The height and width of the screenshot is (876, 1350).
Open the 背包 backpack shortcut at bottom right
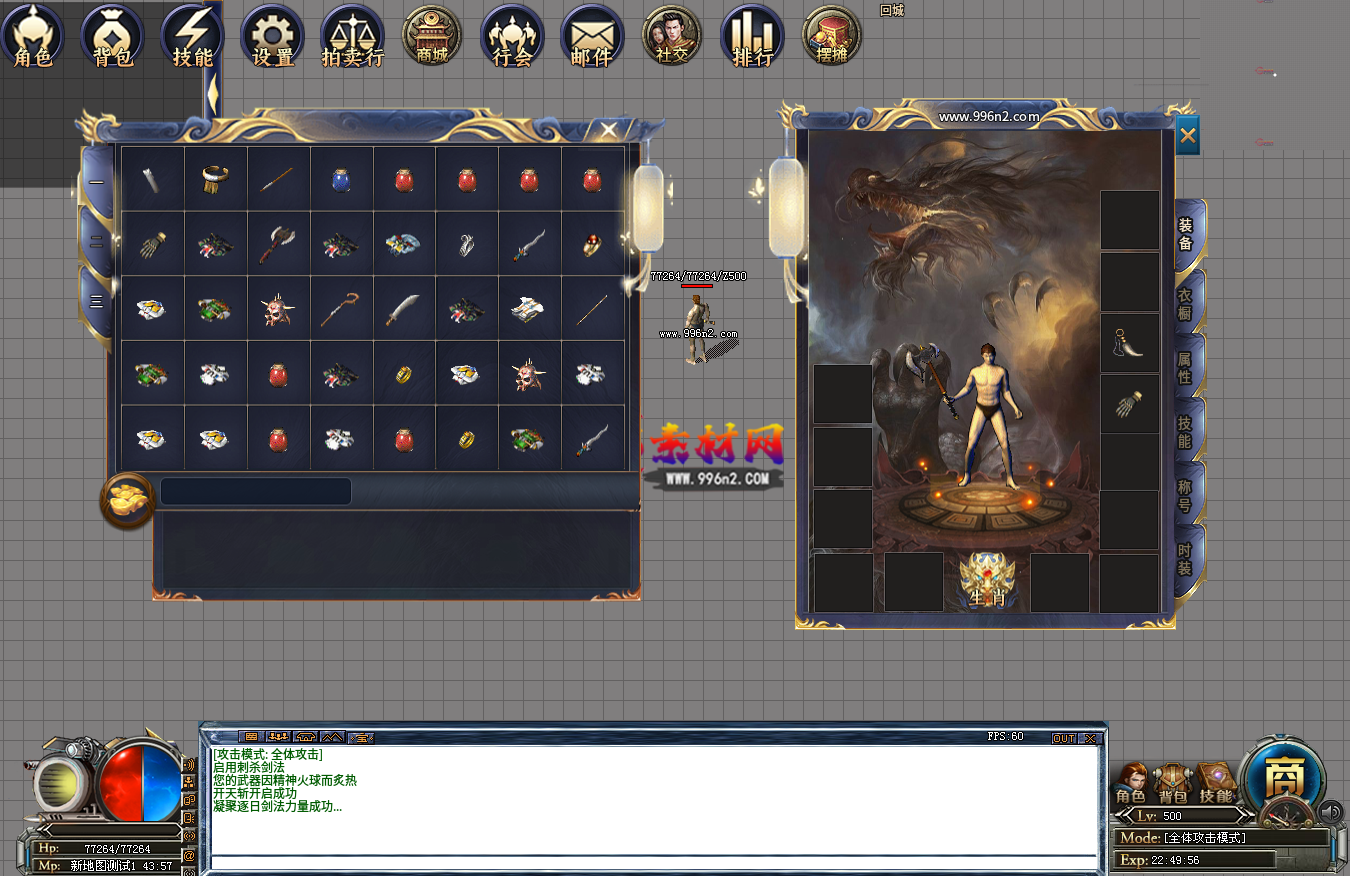pos(1173,783)
